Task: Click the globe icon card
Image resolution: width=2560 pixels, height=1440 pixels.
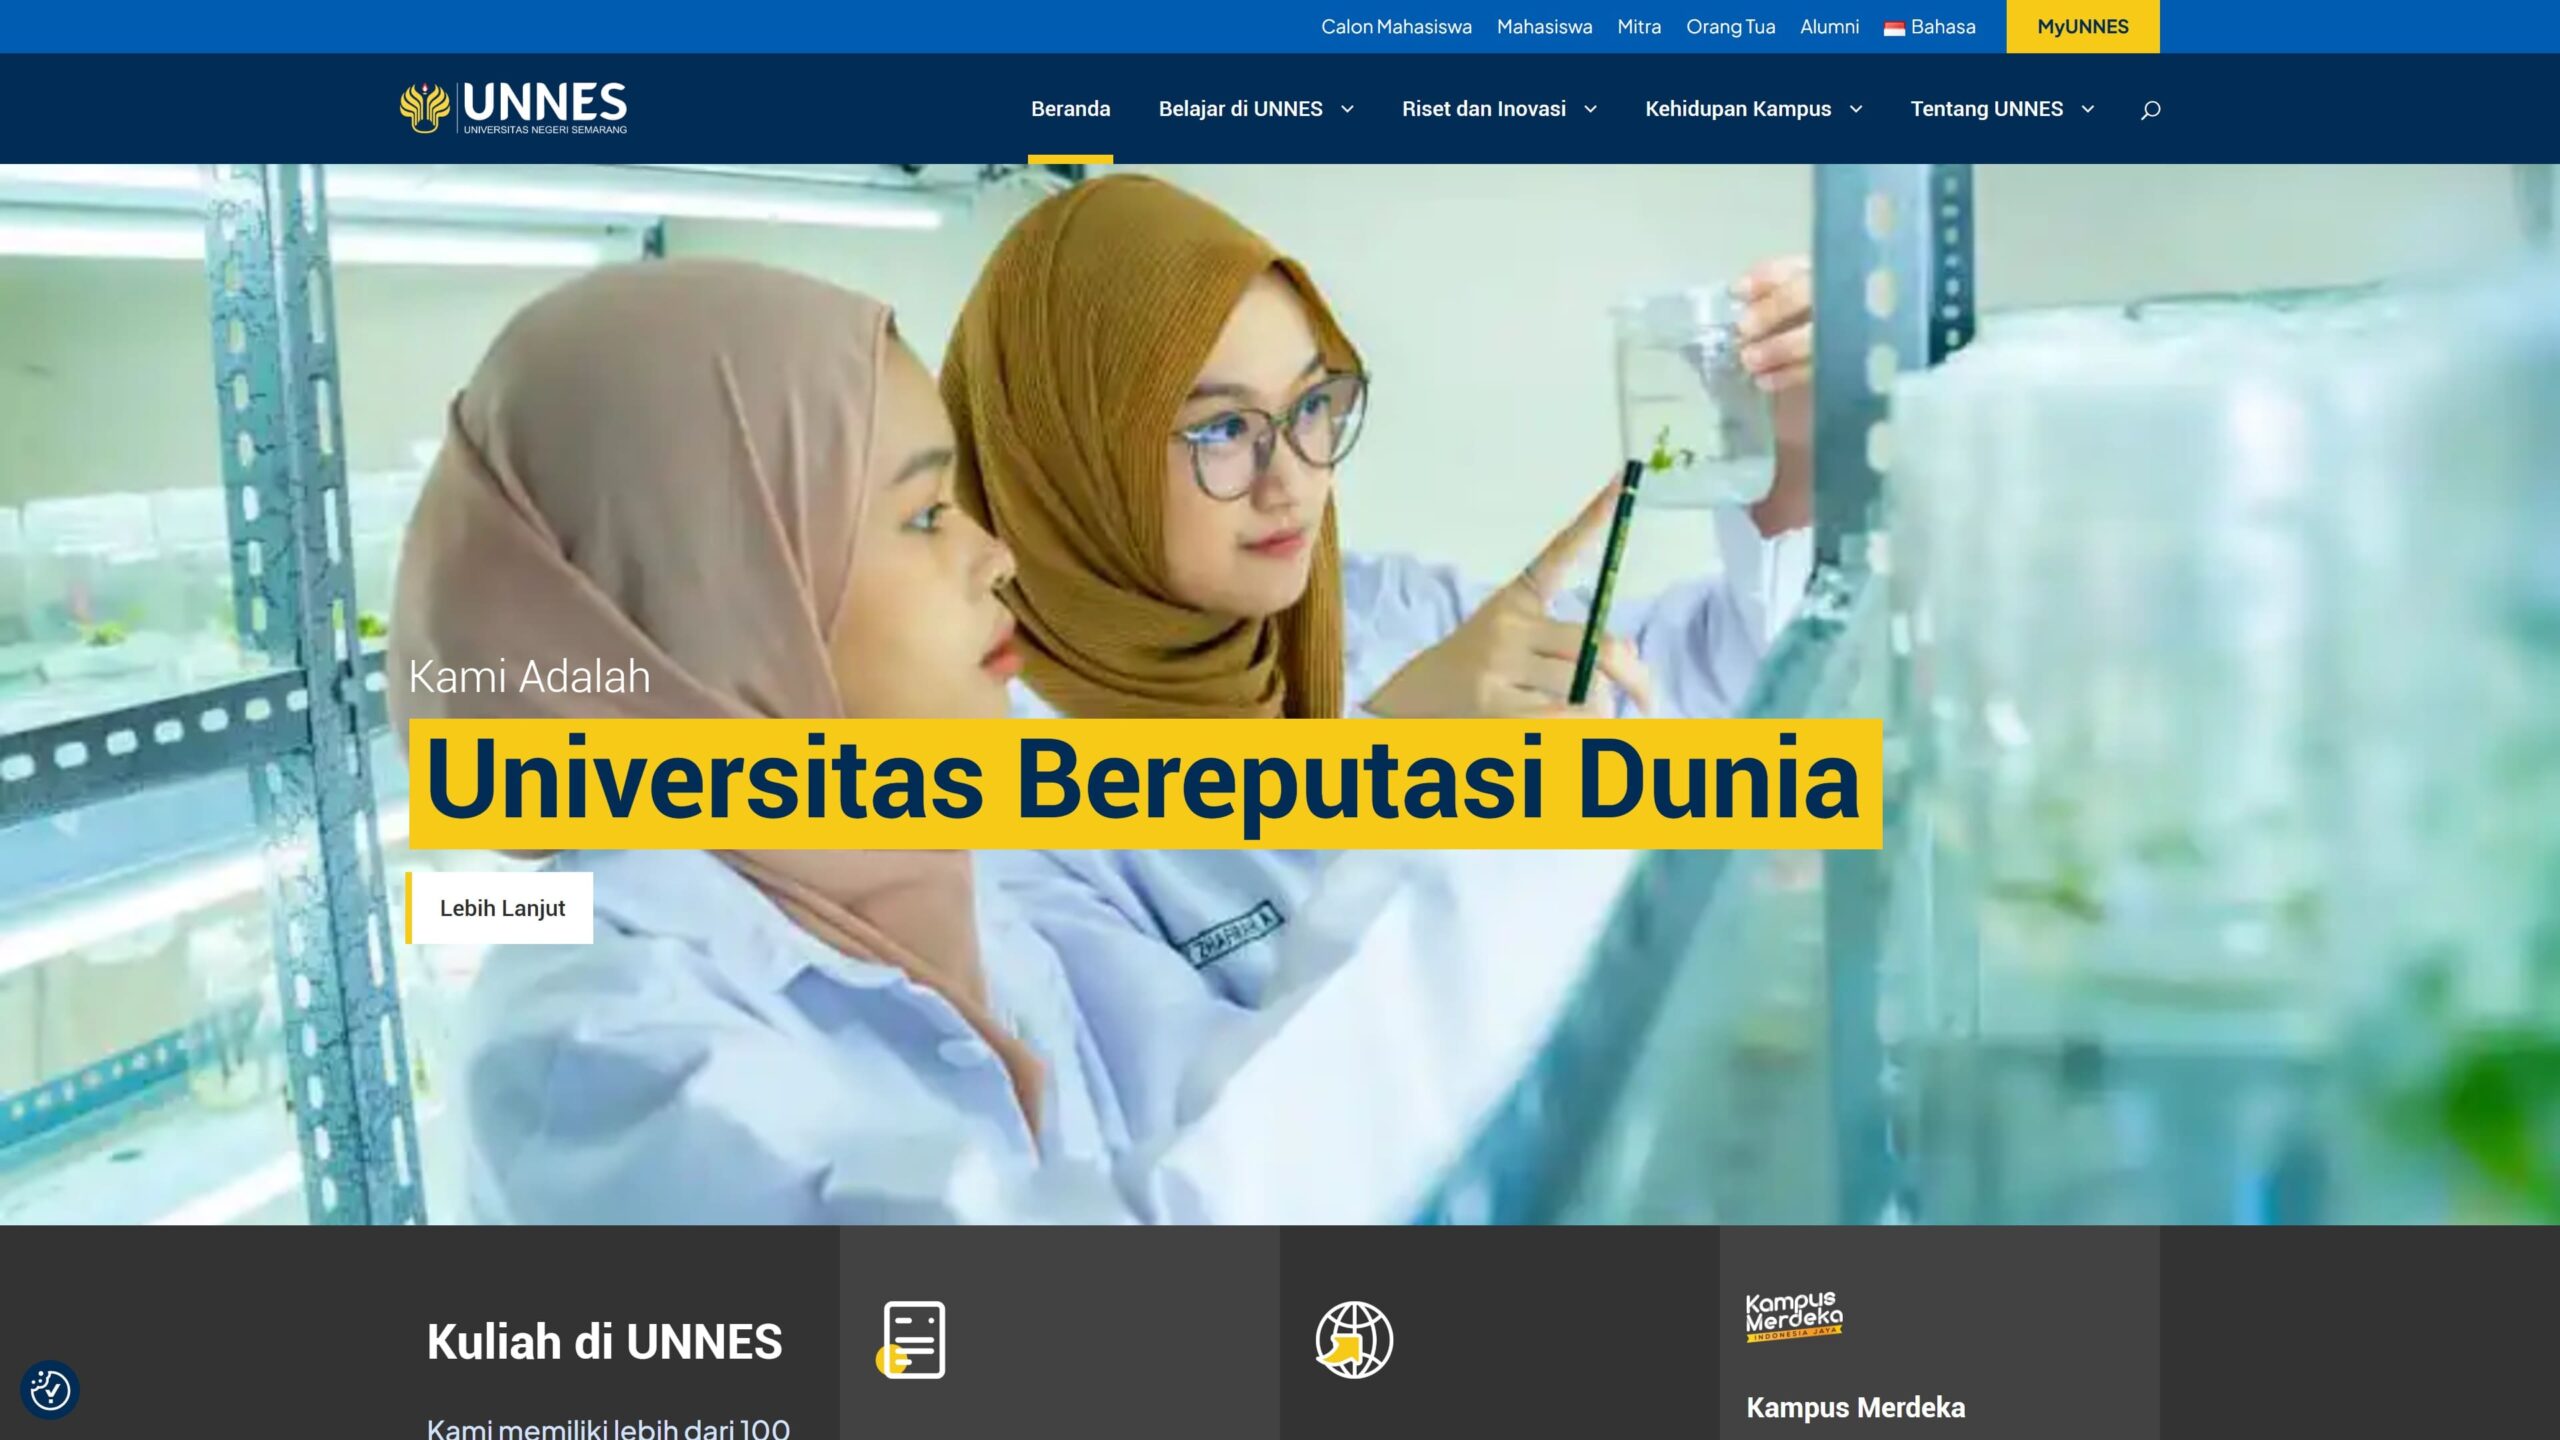Action: [1354, 1339]
